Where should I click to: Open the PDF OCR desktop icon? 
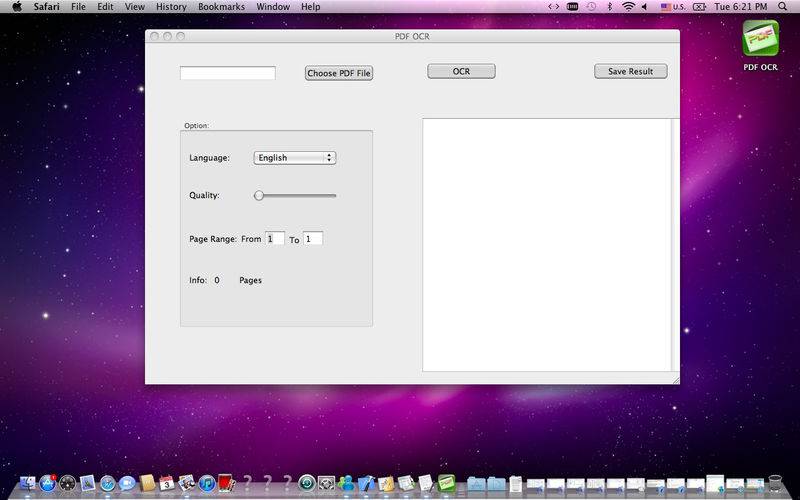pyautogui.click(x=760, y=42)
